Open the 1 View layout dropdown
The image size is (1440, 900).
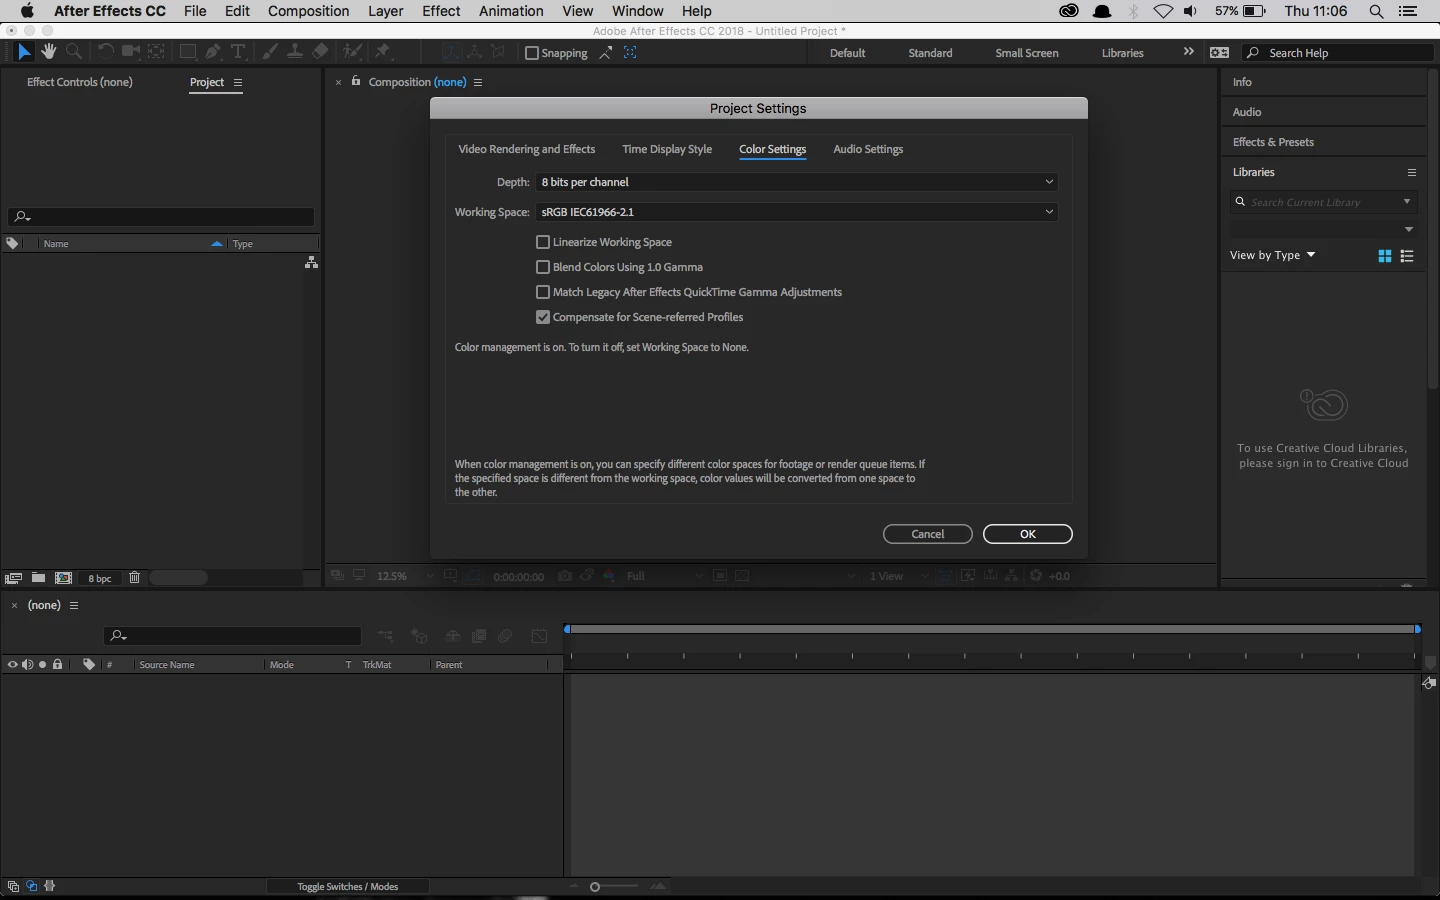coord(899,576)
